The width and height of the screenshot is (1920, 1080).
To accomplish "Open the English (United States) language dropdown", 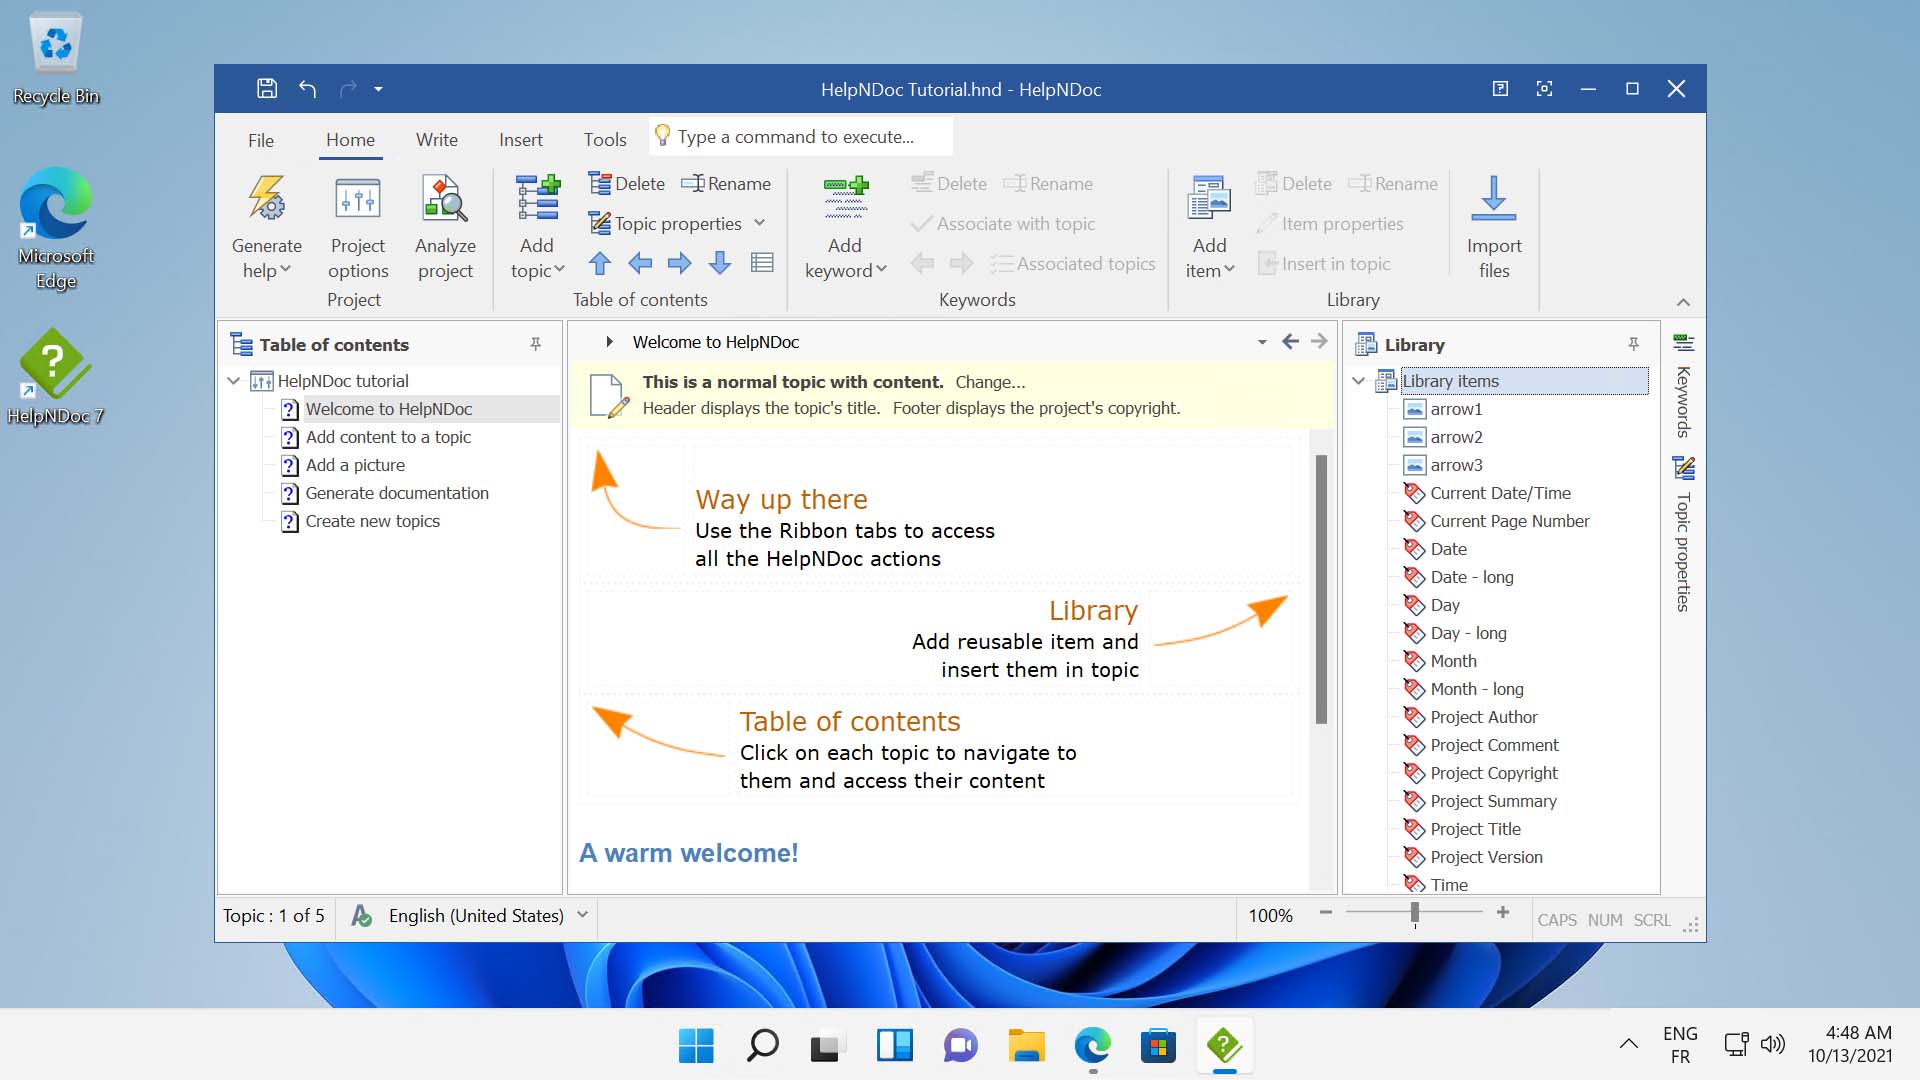I will 583,915.
